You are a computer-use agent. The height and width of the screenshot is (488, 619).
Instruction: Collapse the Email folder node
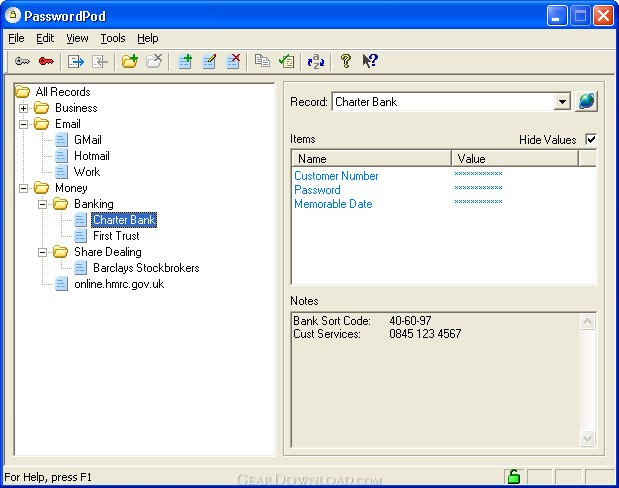point(23,124)
